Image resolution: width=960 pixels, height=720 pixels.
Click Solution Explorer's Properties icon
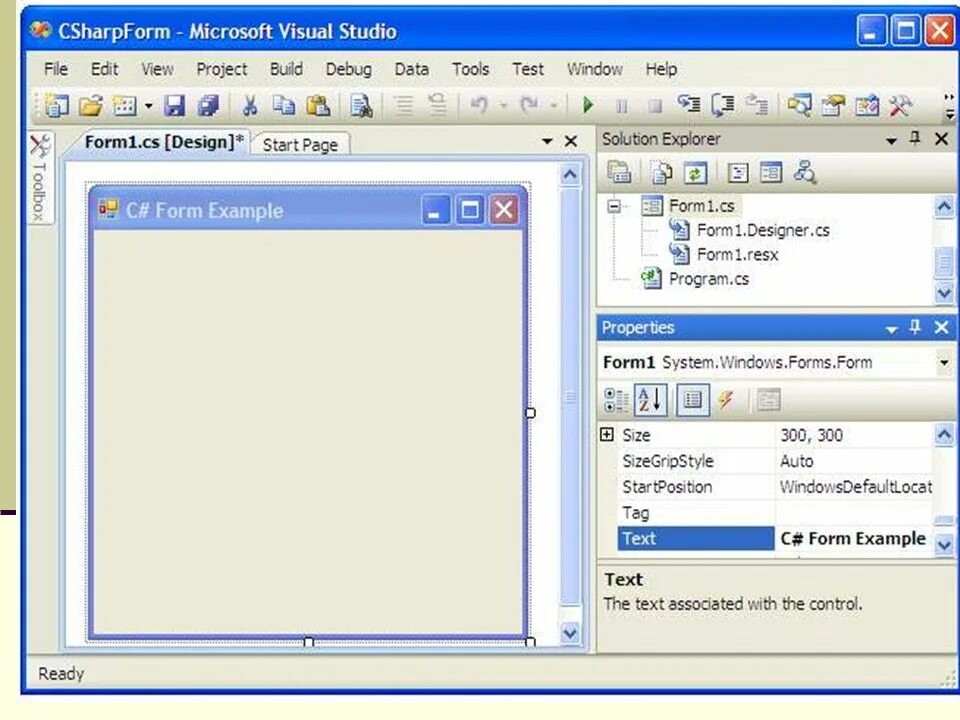tap(619, 173)
